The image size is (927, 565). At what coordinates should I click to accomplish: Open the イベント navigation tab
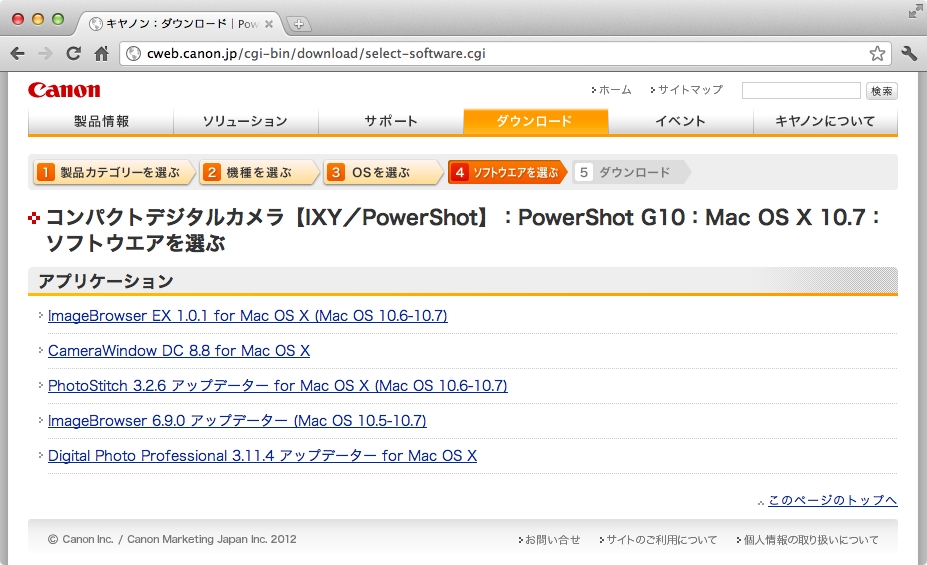pyautogui.click(x=680, y=121)
